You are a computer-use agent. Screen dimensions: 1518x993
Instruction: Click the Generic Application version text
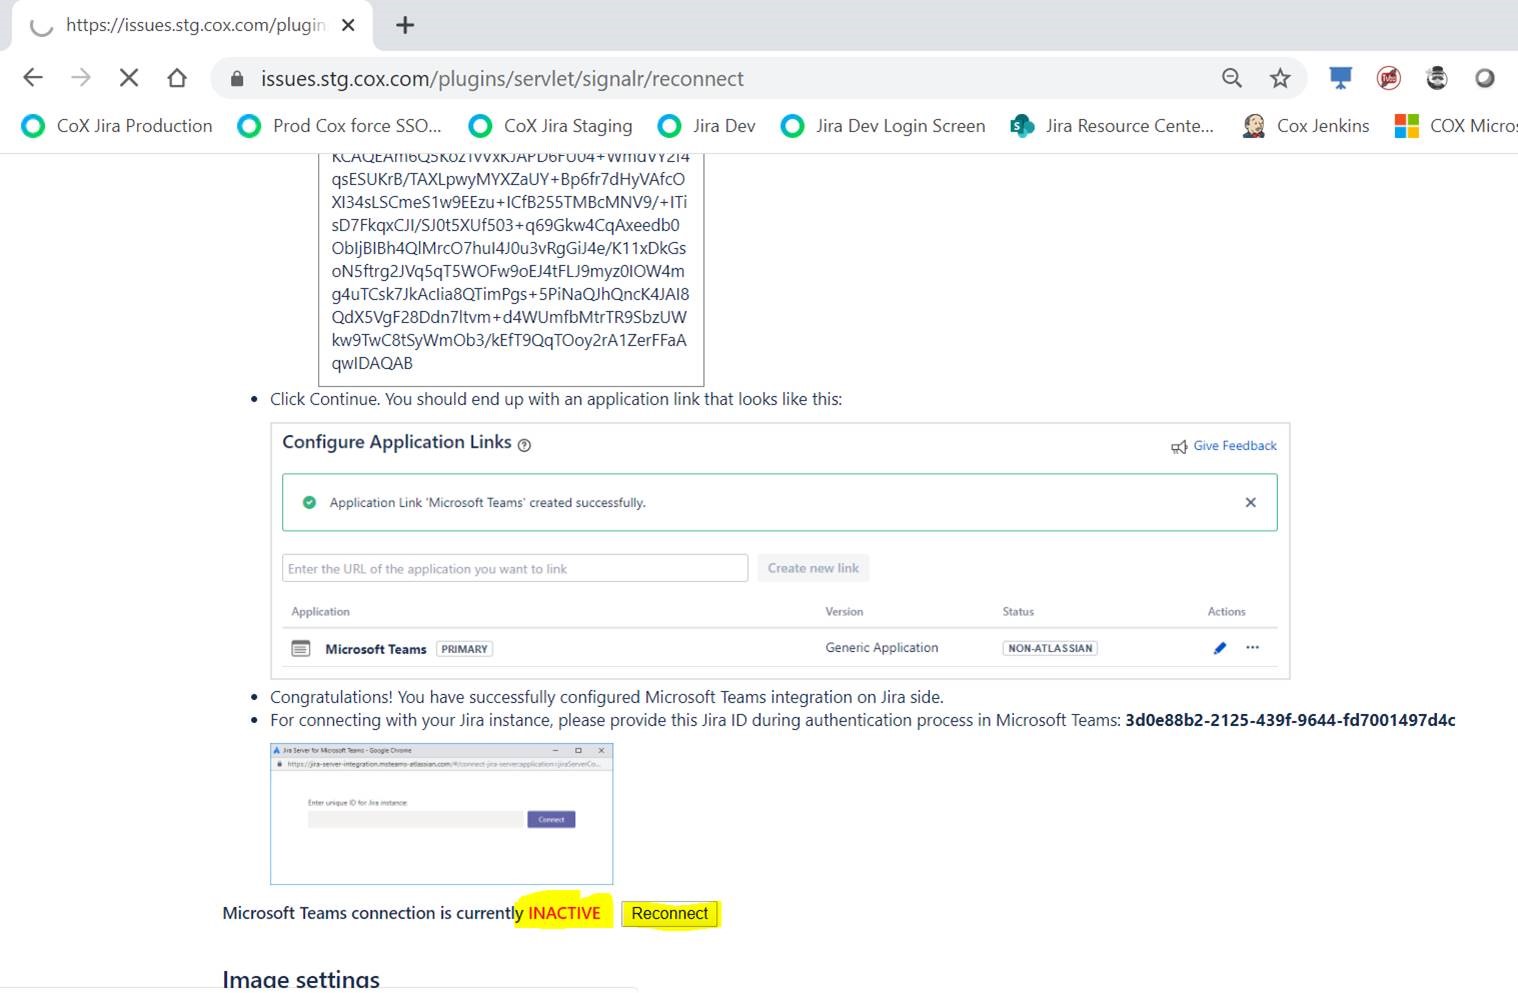(x=882, y=648)
